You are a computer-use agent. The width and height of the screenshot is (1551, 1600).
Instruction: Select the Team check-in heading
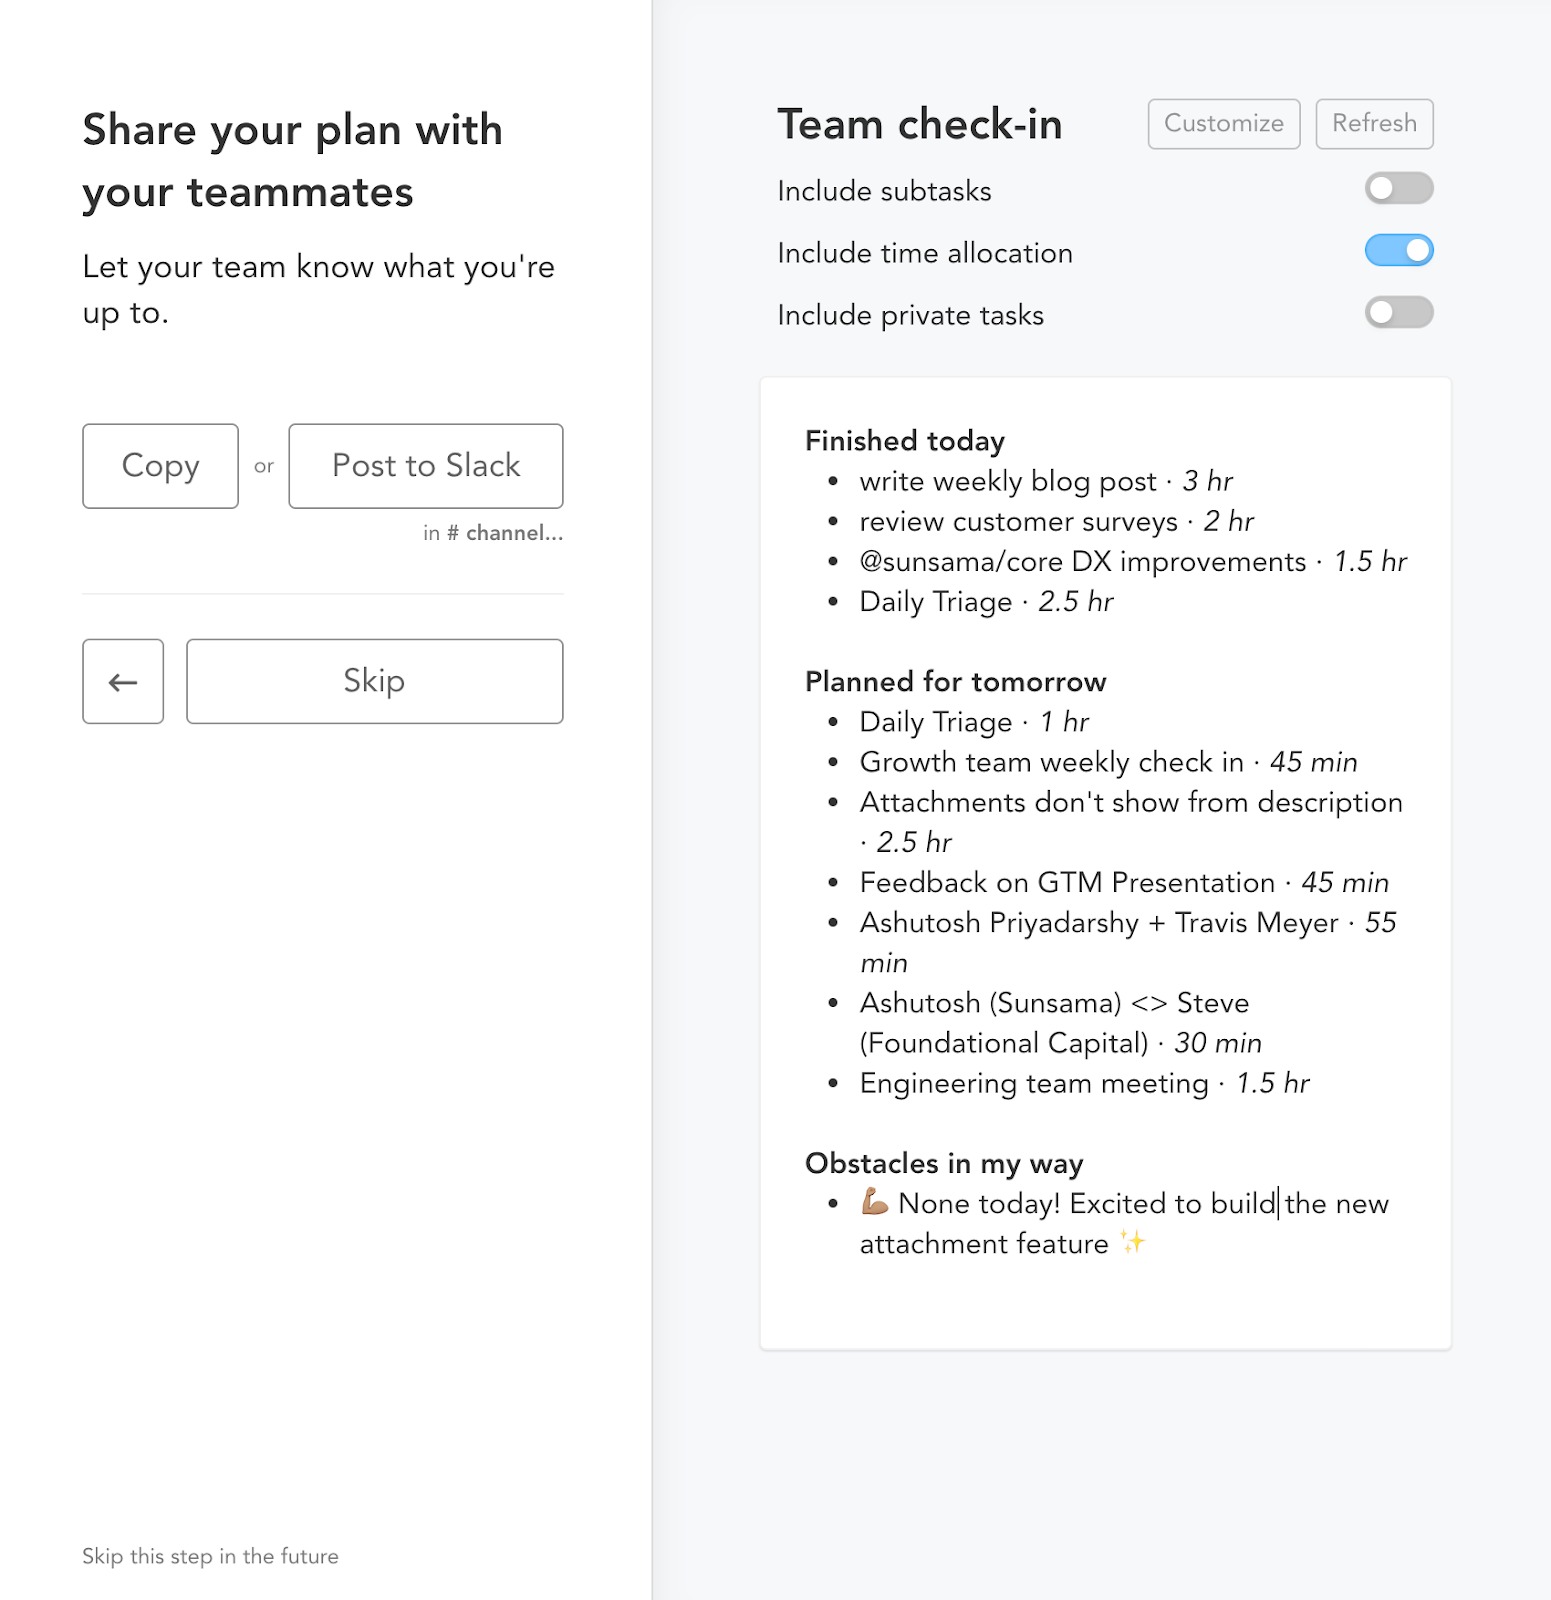920,124
